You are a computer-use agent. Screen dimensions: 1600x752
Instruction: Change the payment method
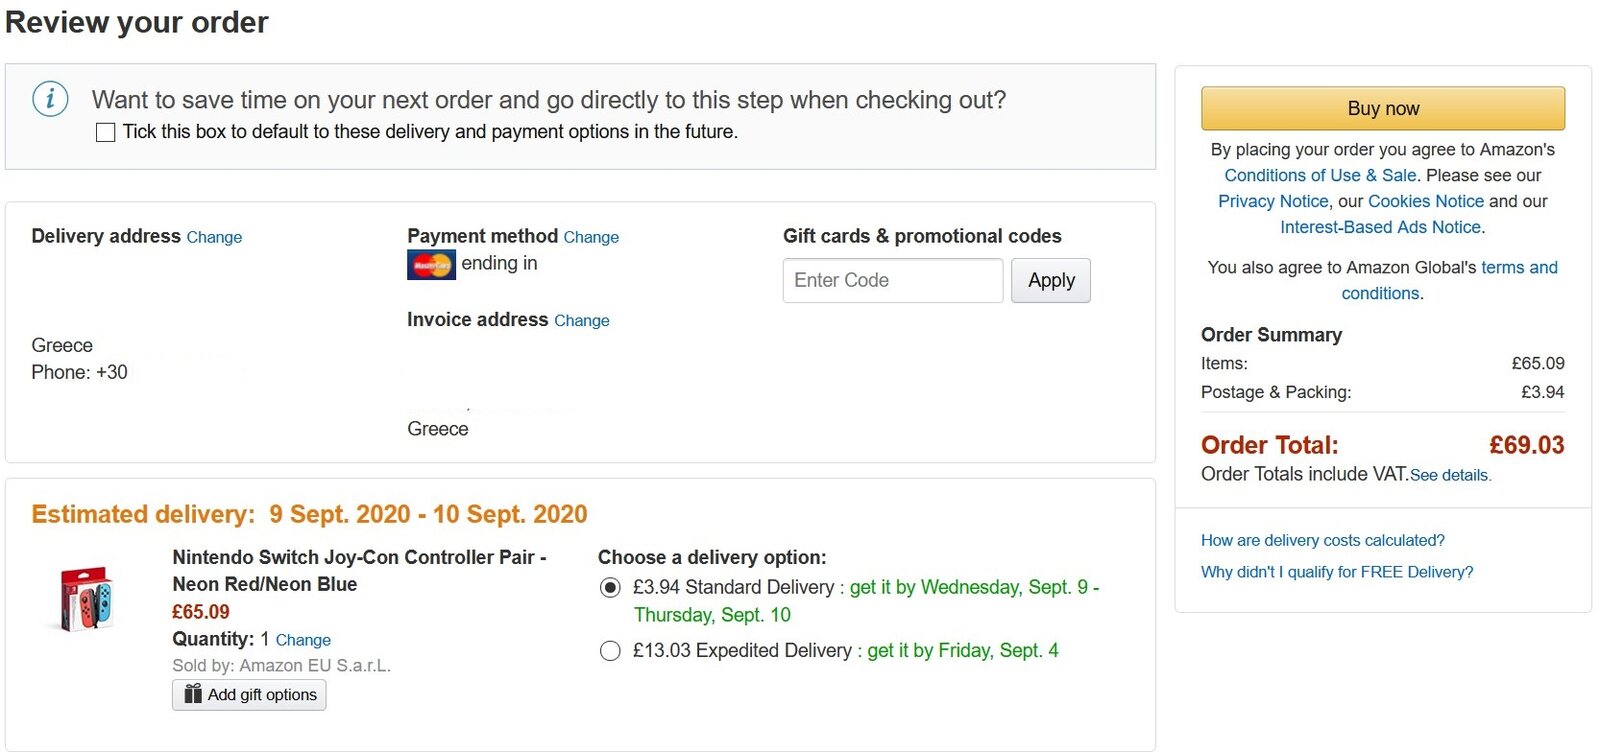point(591,237)
